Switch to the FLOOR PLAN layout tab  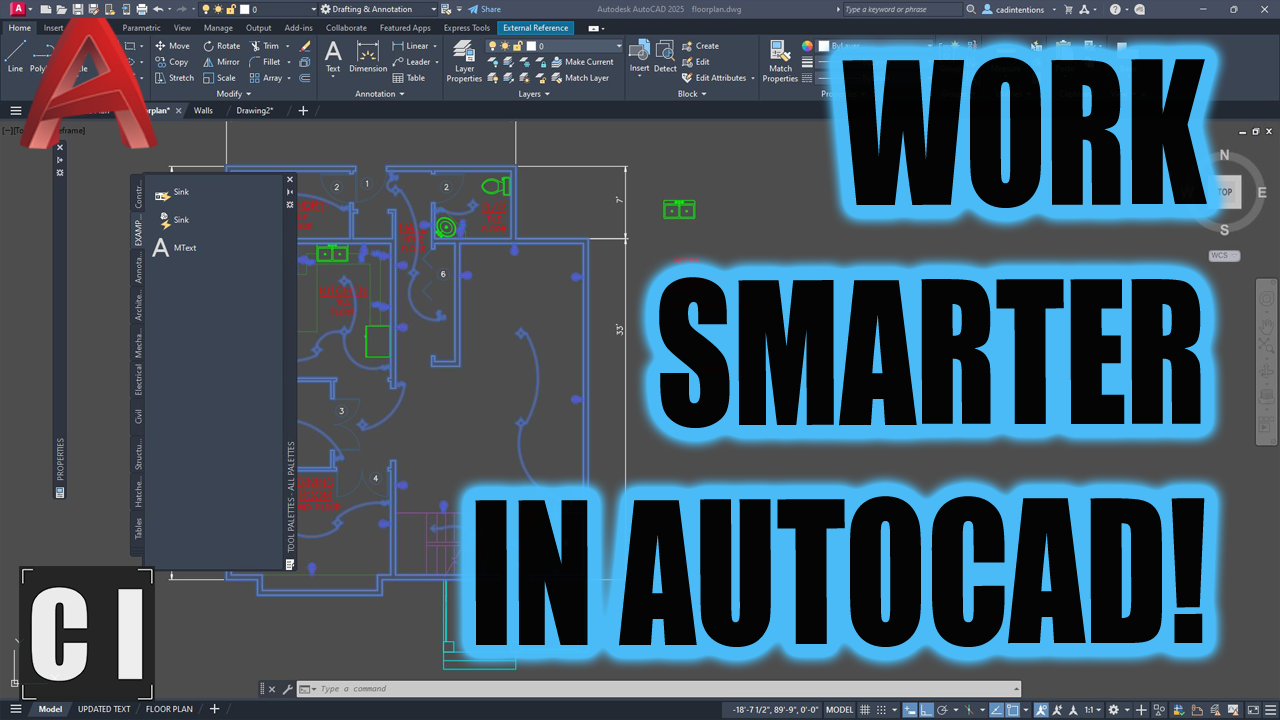pyautogui.click(x=169, y=710)
